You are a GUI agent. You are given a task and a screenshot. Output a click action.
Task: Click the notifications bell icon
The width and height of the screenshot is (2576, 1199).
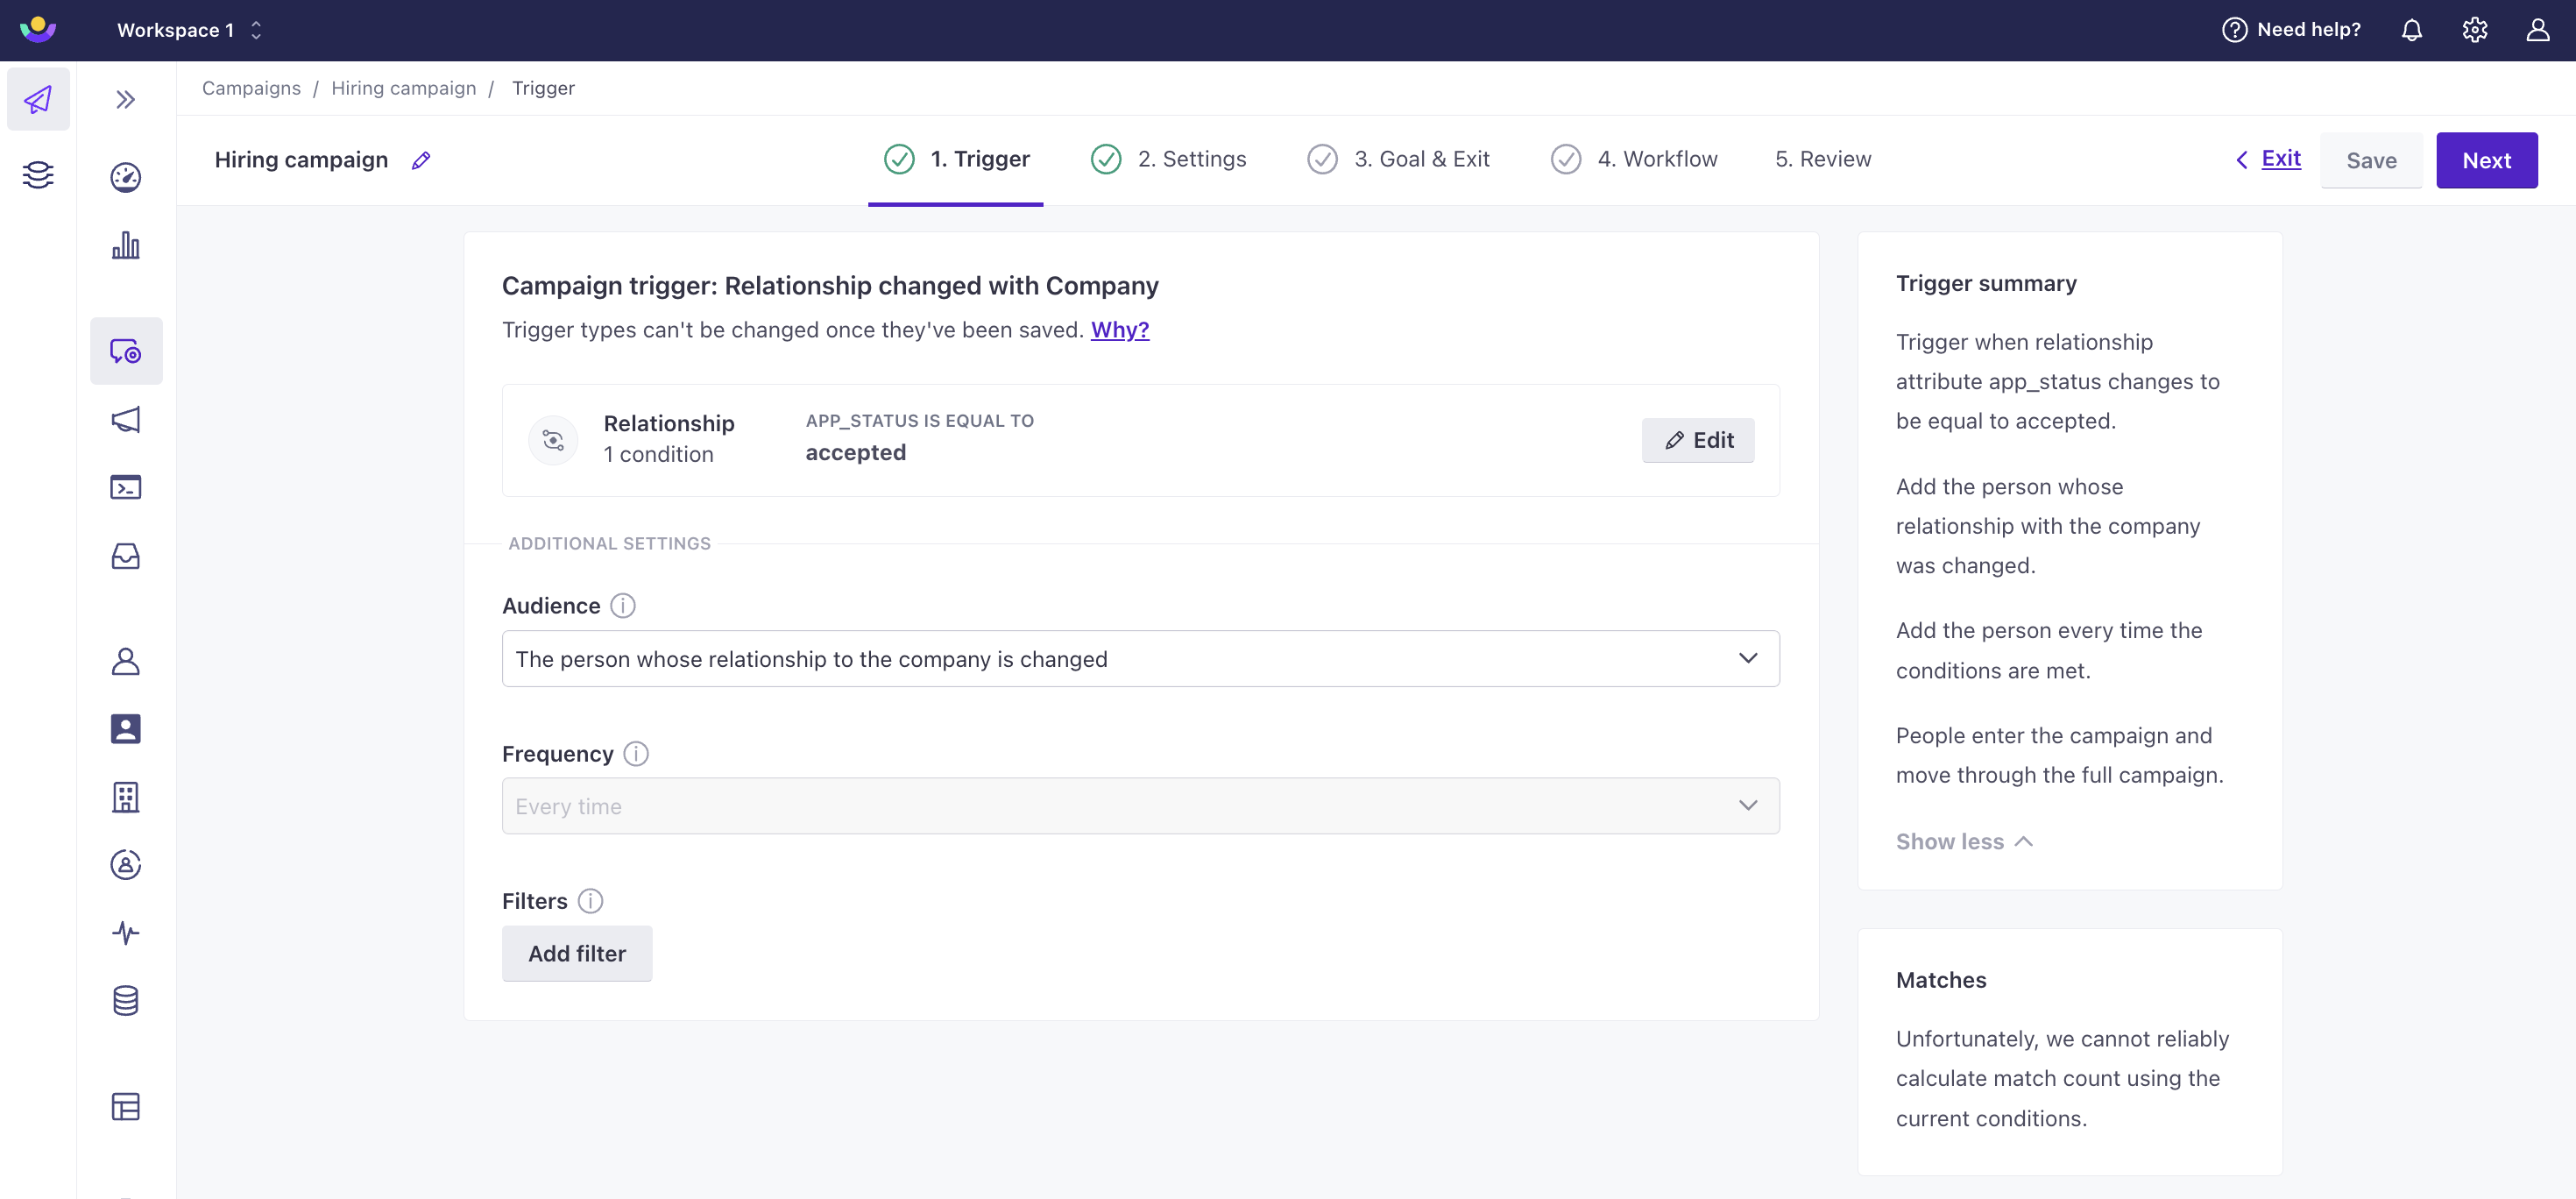pyautogui.click(x=2411, y=30)
